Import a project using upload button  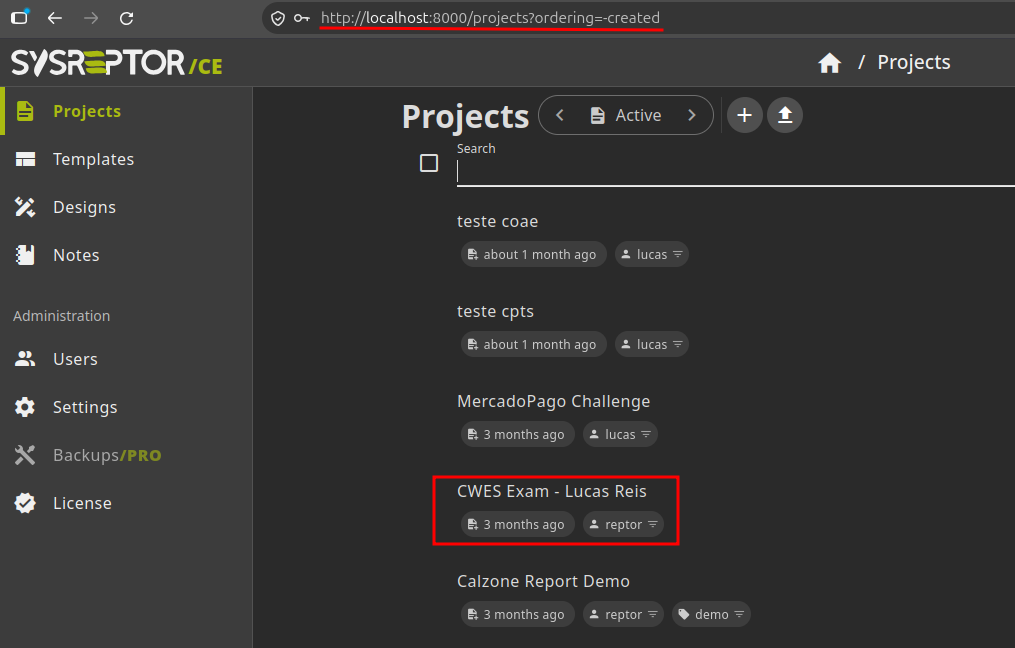point(785,115)
